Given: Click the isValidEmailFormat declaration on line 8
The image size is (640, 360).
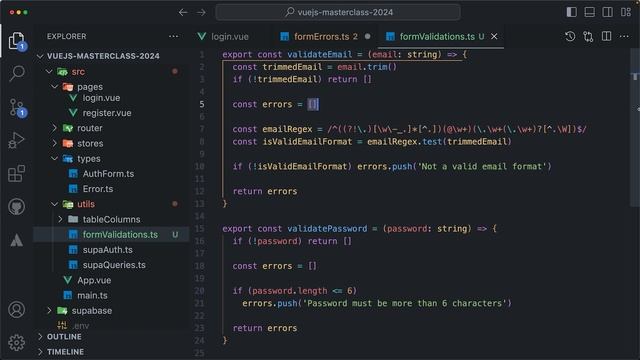Looking at the screenshot, I should [x=307, y=142].
